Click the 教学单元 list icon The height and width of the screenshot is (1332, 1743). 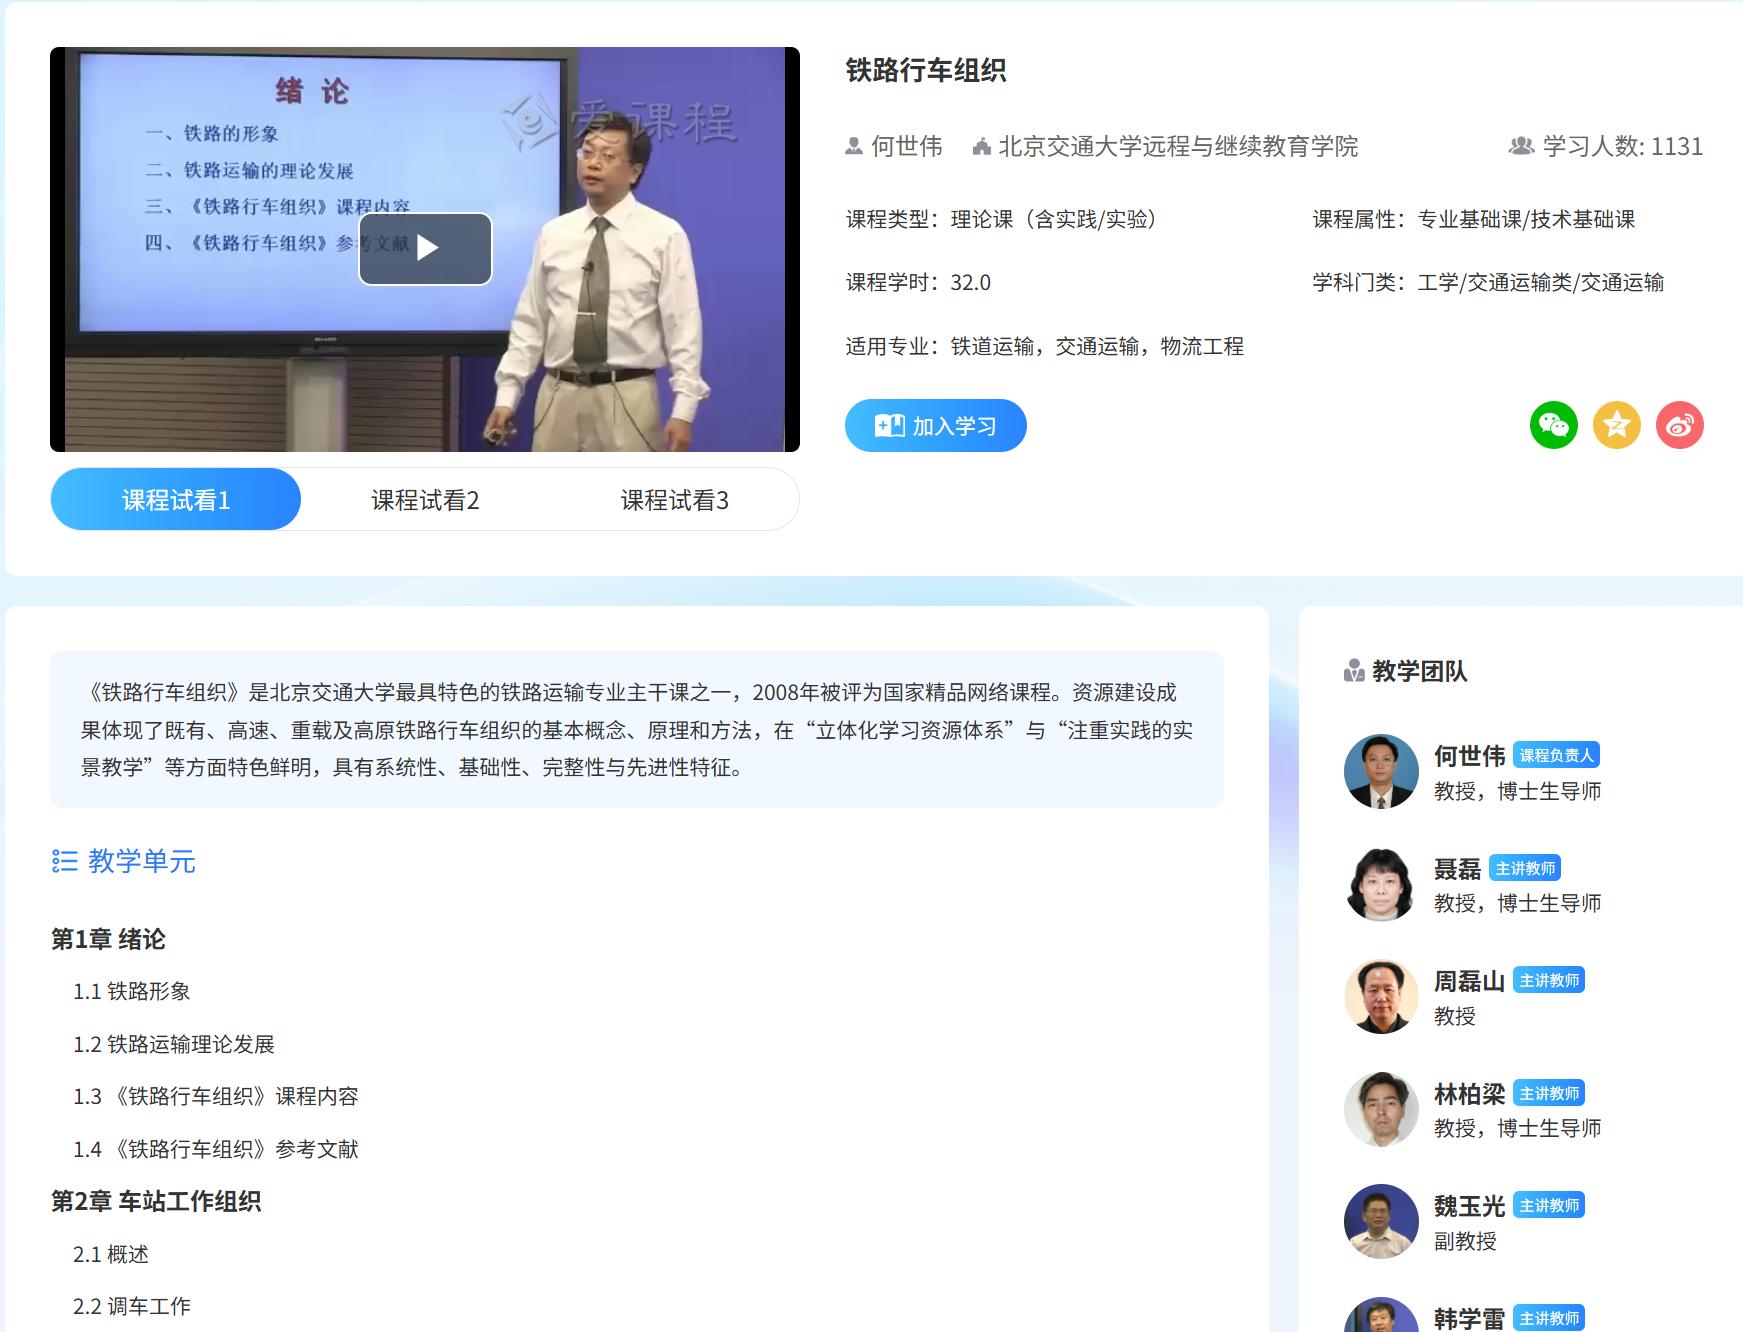(x=65, y=861)
